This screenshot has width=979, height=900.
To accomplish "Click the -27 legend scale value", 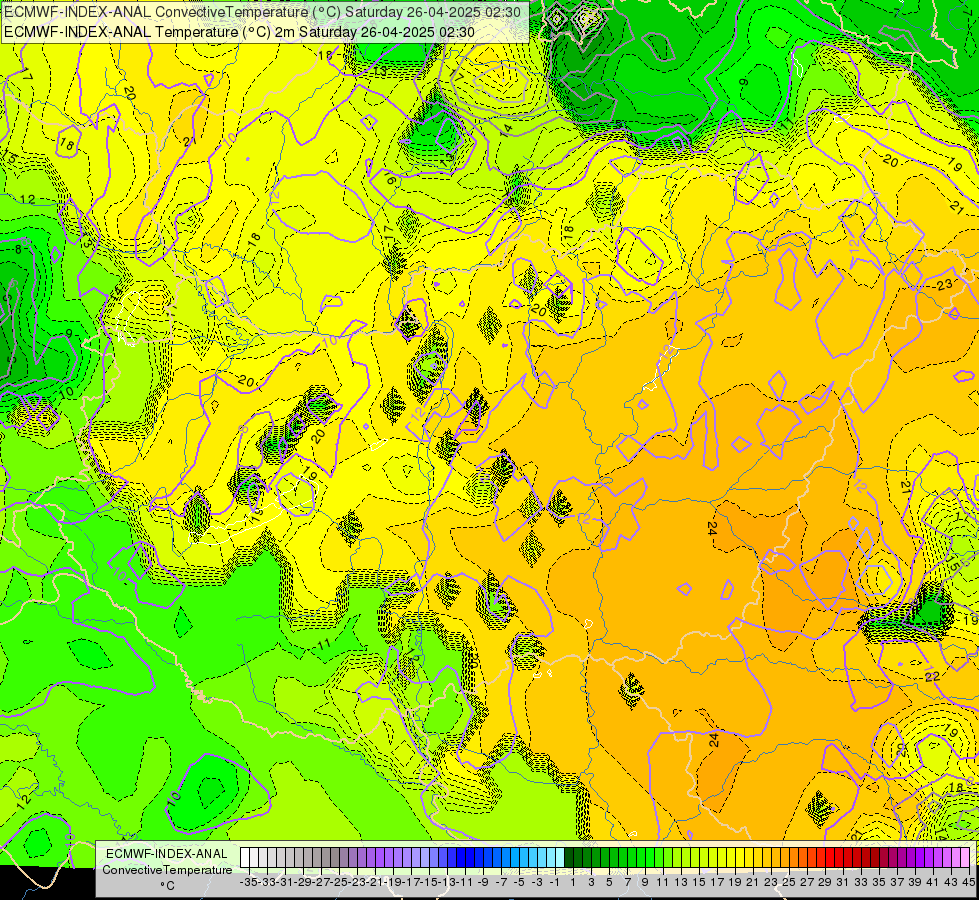I will pos(322,883).
